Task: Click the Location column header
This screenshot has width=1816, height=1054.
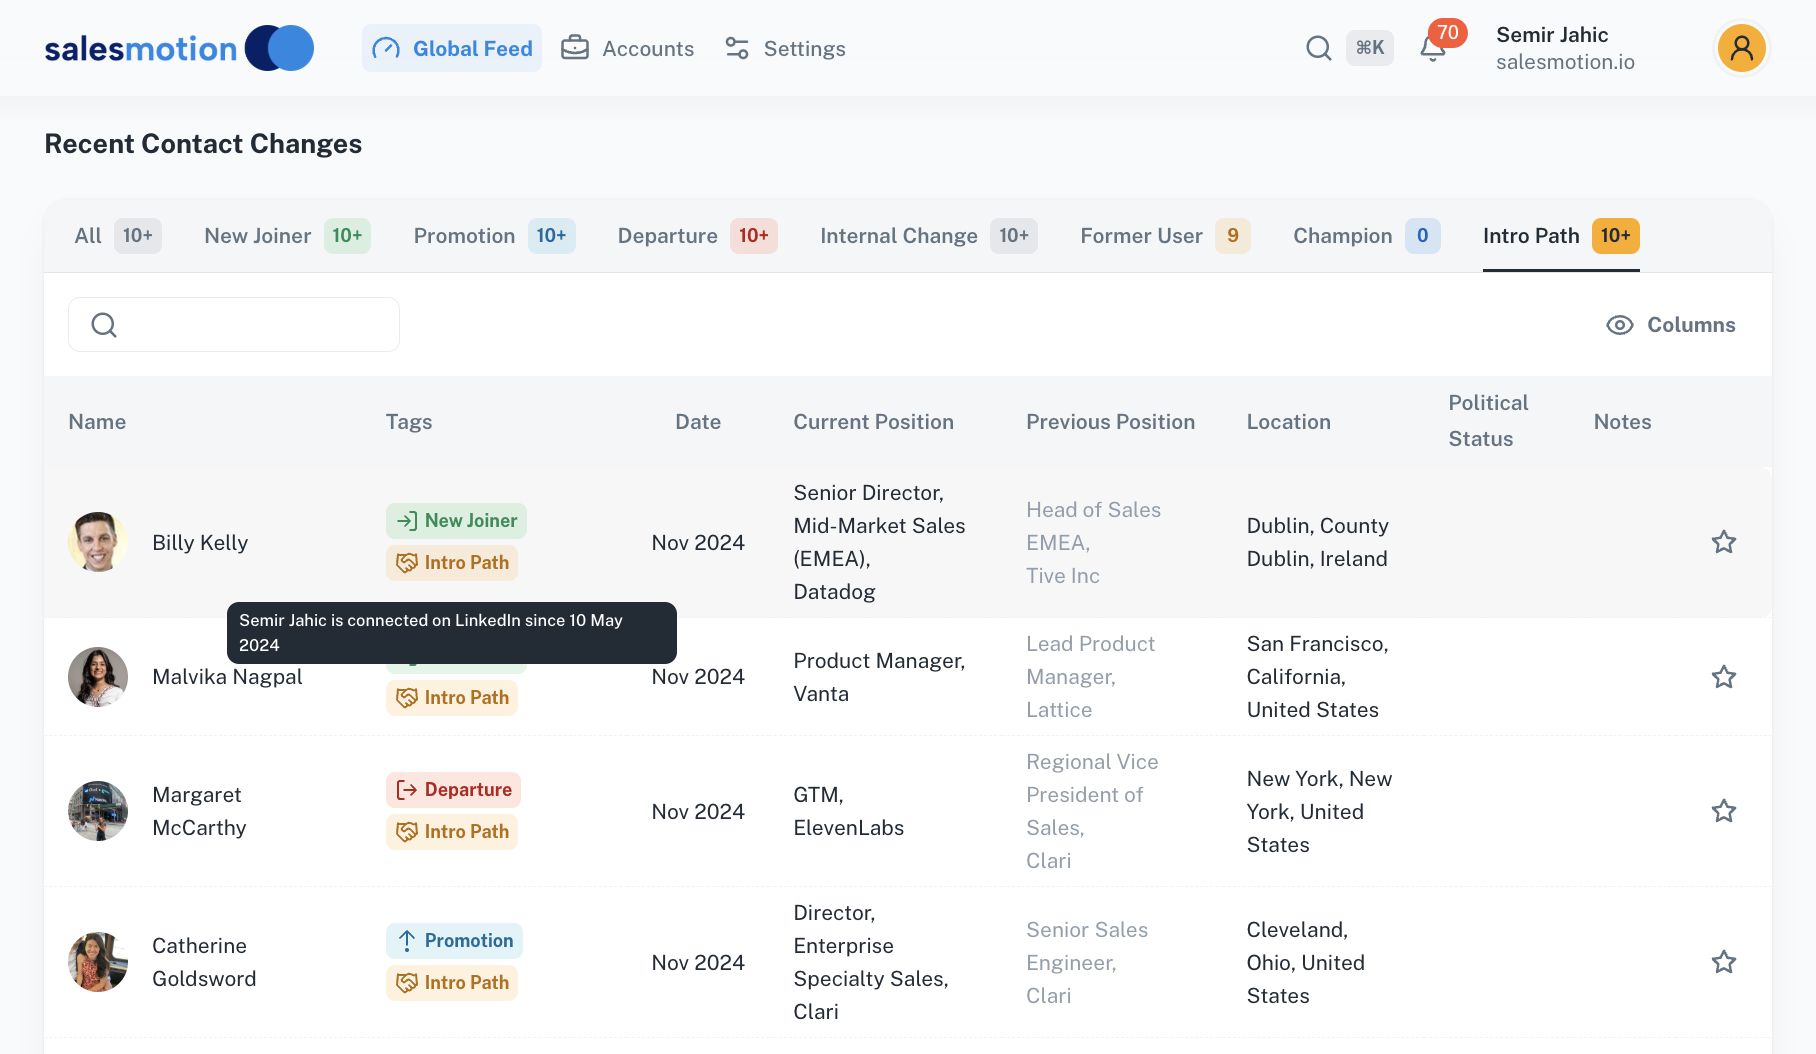Action: click(x=1288, y=422)
